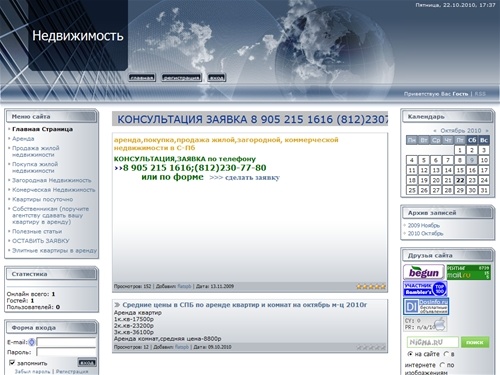500x375 pixels.
Task: Open the CY/PR counter badge
Action: 425,324
